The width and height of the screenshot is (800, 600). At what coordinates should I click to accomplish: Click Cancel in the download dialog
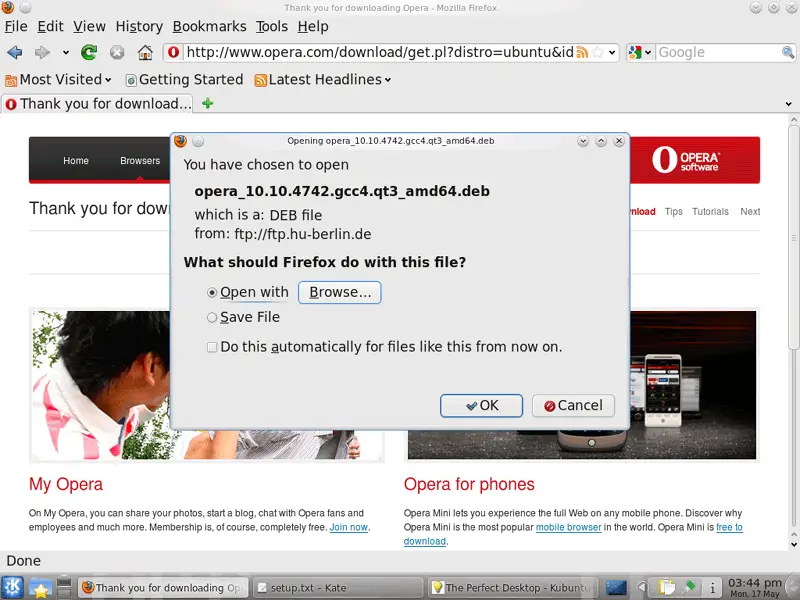point(573,405)
